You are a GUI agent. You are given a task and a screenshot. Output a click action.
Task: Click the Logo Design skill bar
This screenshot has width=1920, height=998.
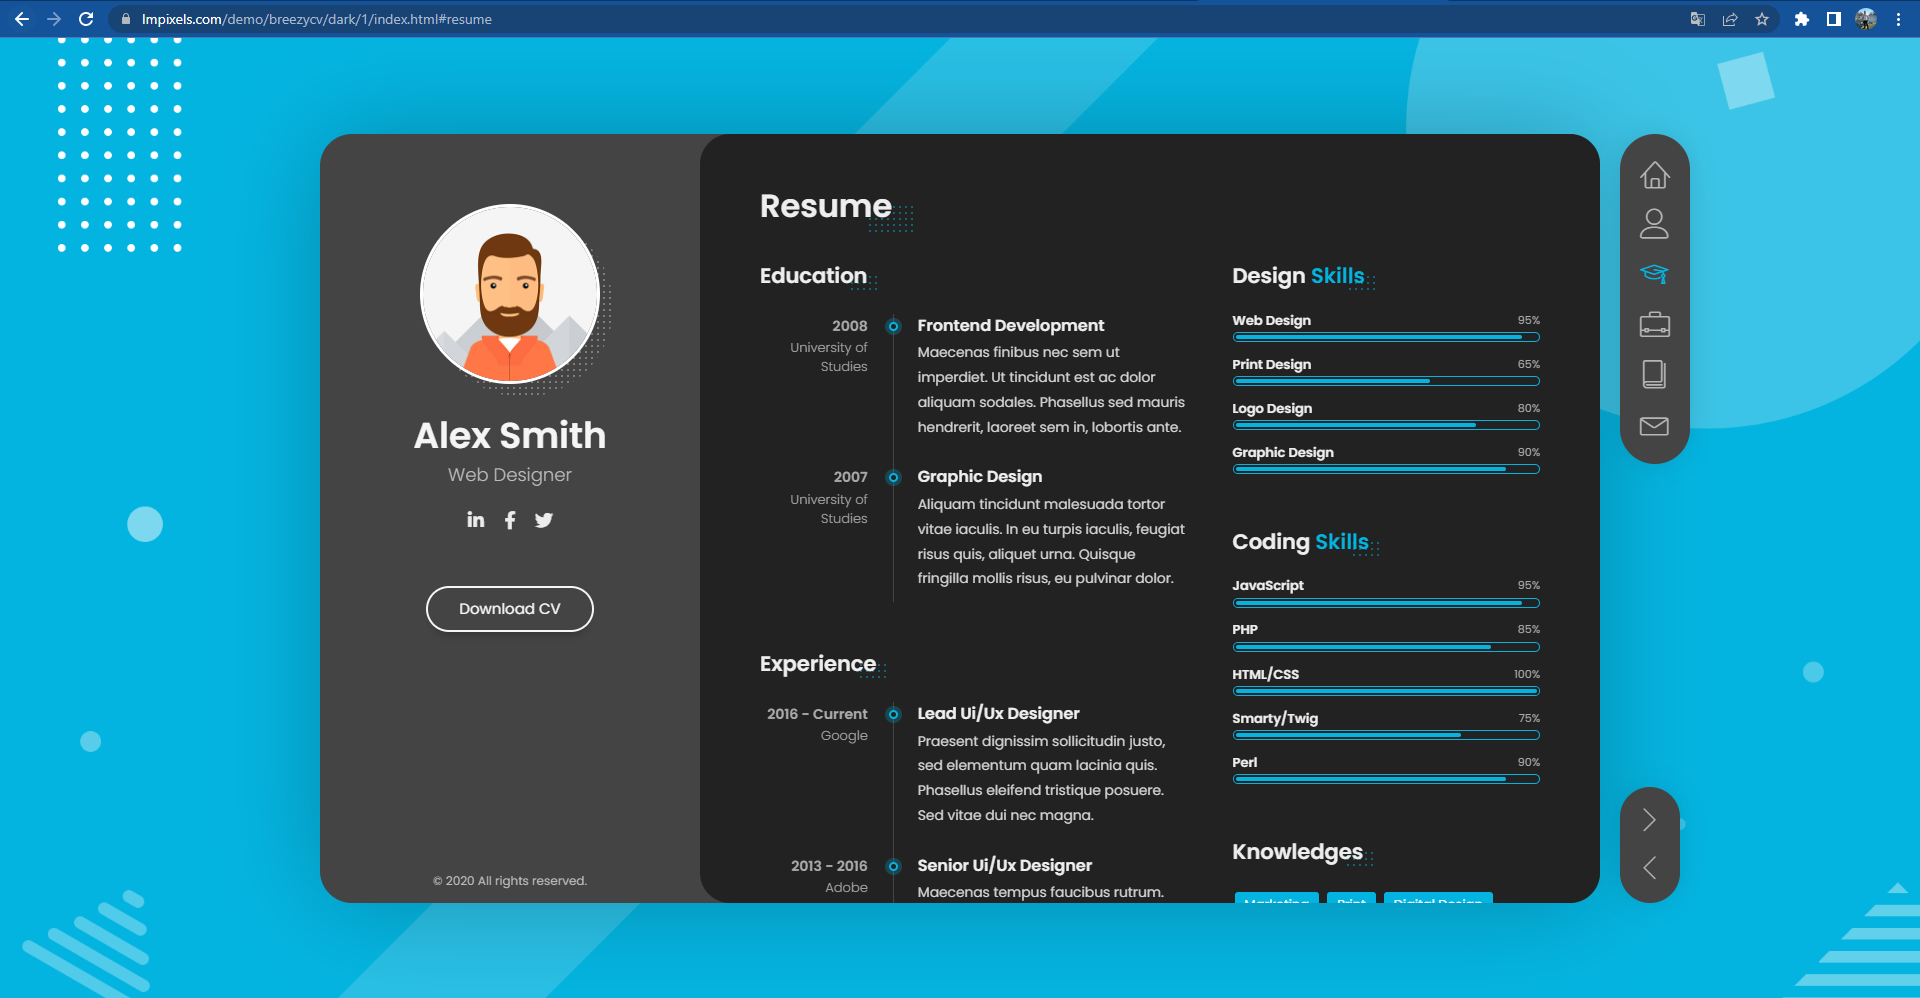pos(1386,425)
